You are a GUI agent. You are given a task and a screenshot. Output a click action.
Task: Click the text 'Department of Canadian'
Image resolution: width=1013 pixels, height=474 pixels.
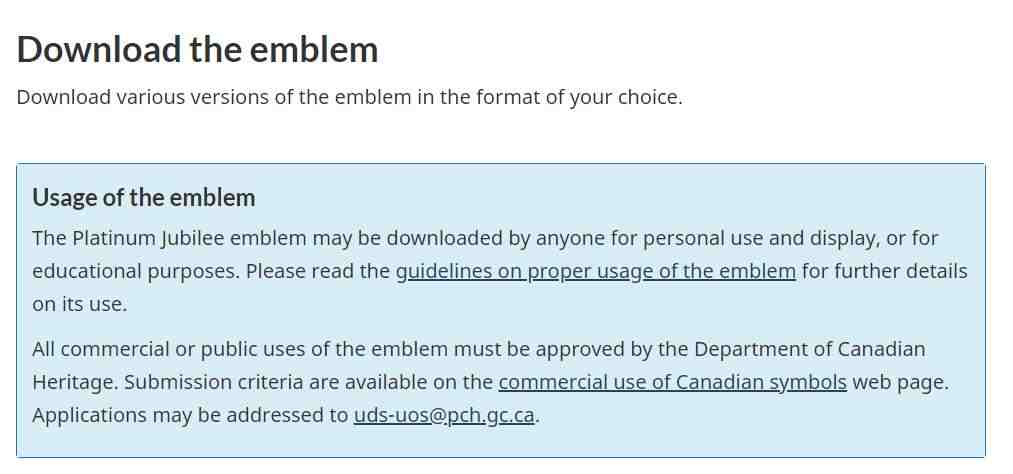coord(809,349)
